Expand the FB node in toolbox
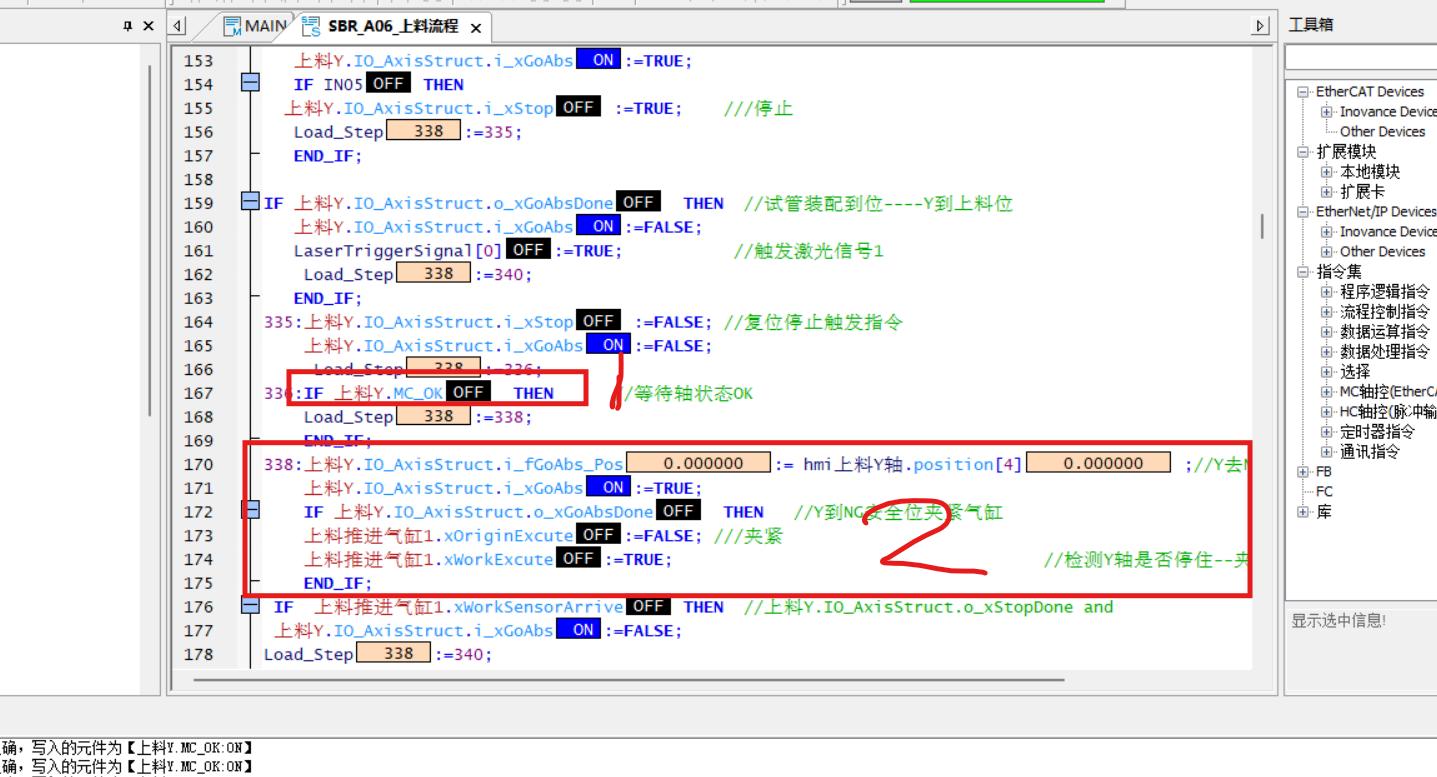Image resolution: width=1437 pixels, height=777 pixels. click(x=1304, y=471)
